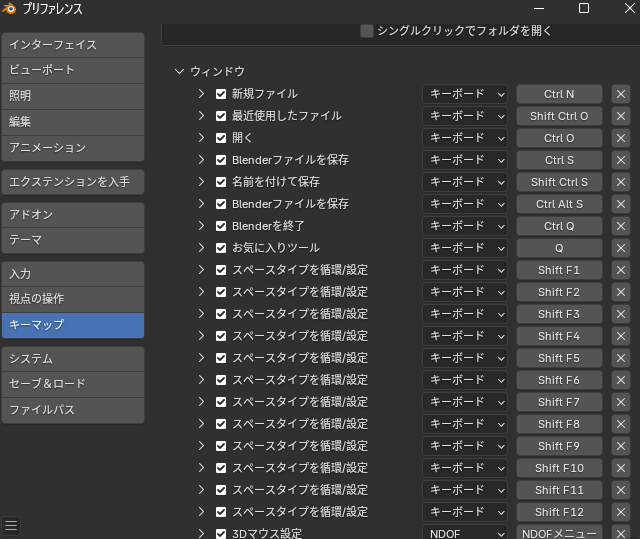
Task: Open NDOF input type dropdown for 3Dマウス設定
Action: click(465, 533)
